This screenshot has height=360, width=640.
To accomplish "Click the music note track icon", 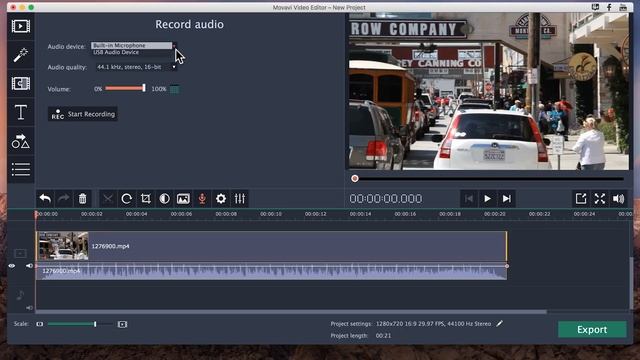I will 20,295.
